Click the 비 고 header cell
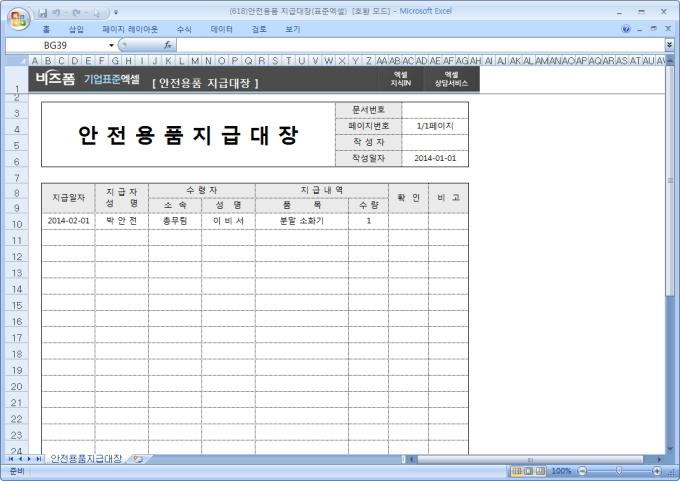Image resolution: width=680 pixels, height=481 pixels. pos(448,198)
